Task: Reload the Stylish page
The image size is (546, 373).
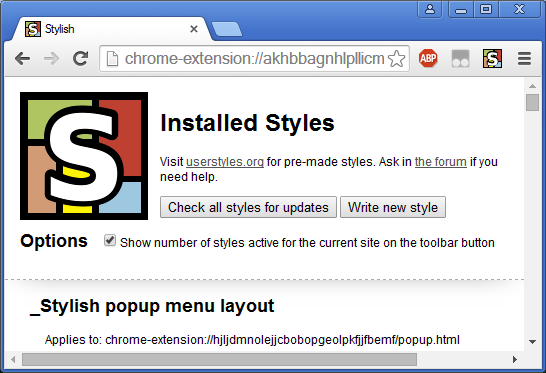Action: (80, 59)
